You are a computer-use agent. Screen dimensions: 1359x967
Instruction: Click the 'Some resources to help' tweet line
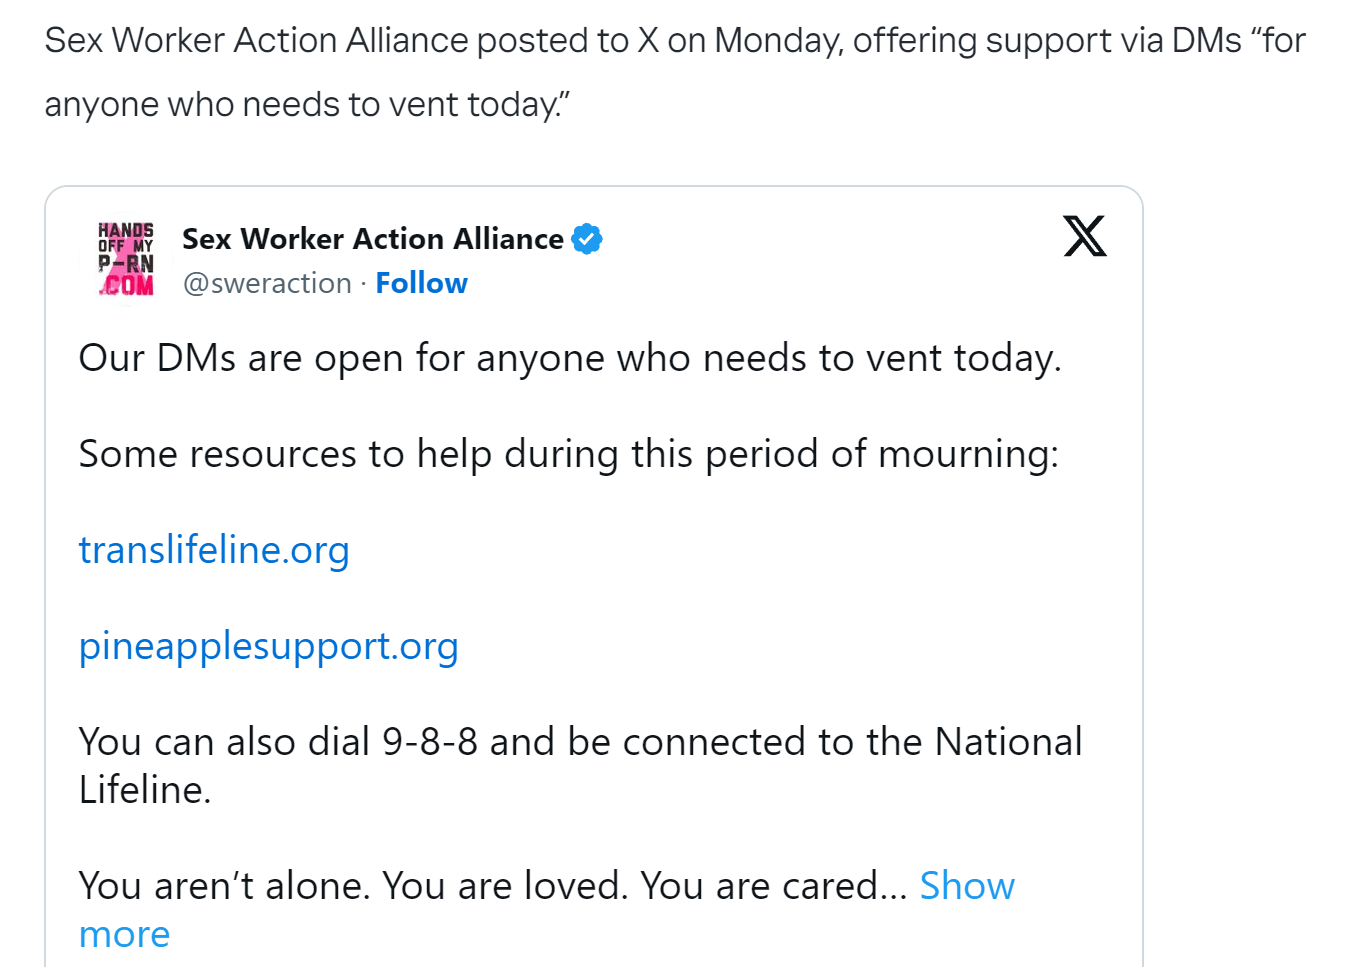(x=569, y=454)
